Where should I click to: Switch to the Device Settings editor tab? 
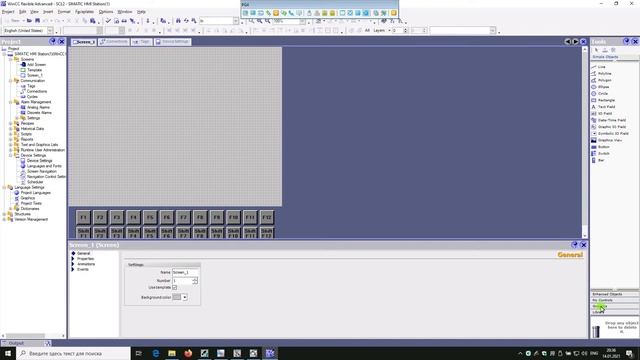pos(172,42)
